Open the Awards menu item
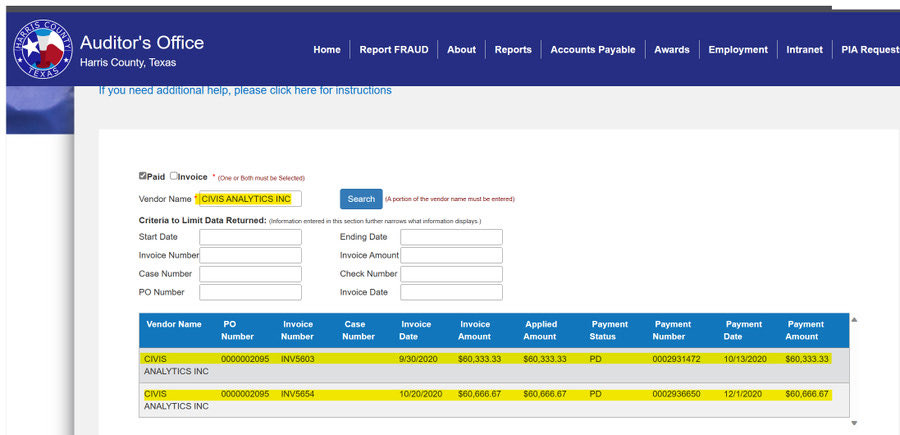900x435 pixels. 672,50
